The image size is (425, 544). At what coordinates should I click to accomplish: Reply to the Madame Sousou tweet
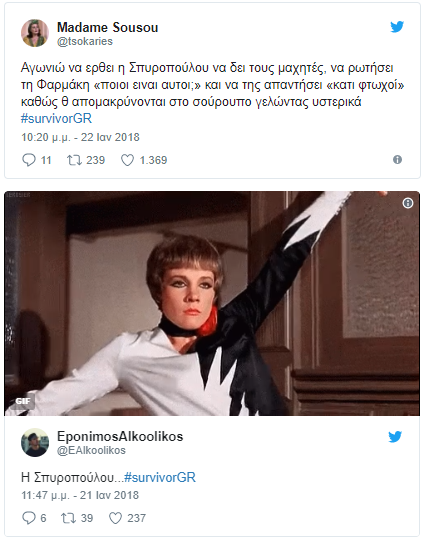coord(29,160)
